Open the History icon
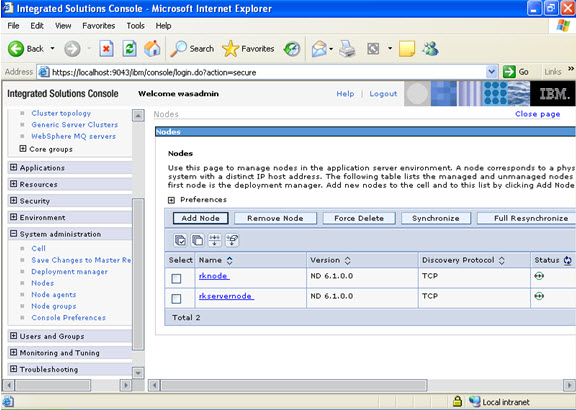 (x=292, y=49)
